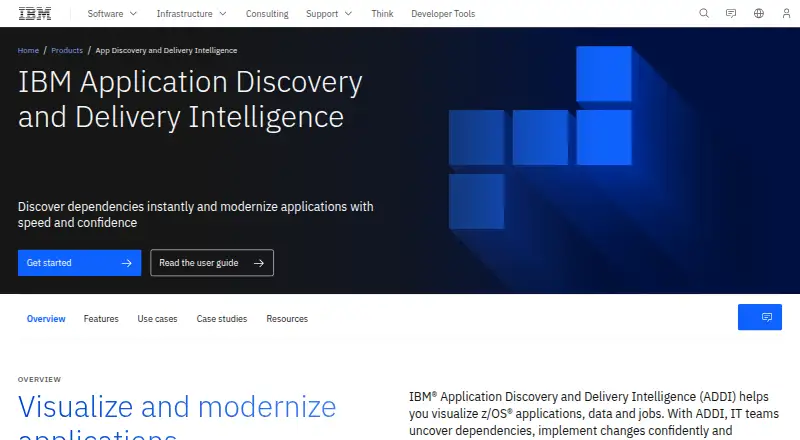Open the Think menu item
The height and width of the screenshot is (440, 800).
pyautogui.click(x=382, y=14)
